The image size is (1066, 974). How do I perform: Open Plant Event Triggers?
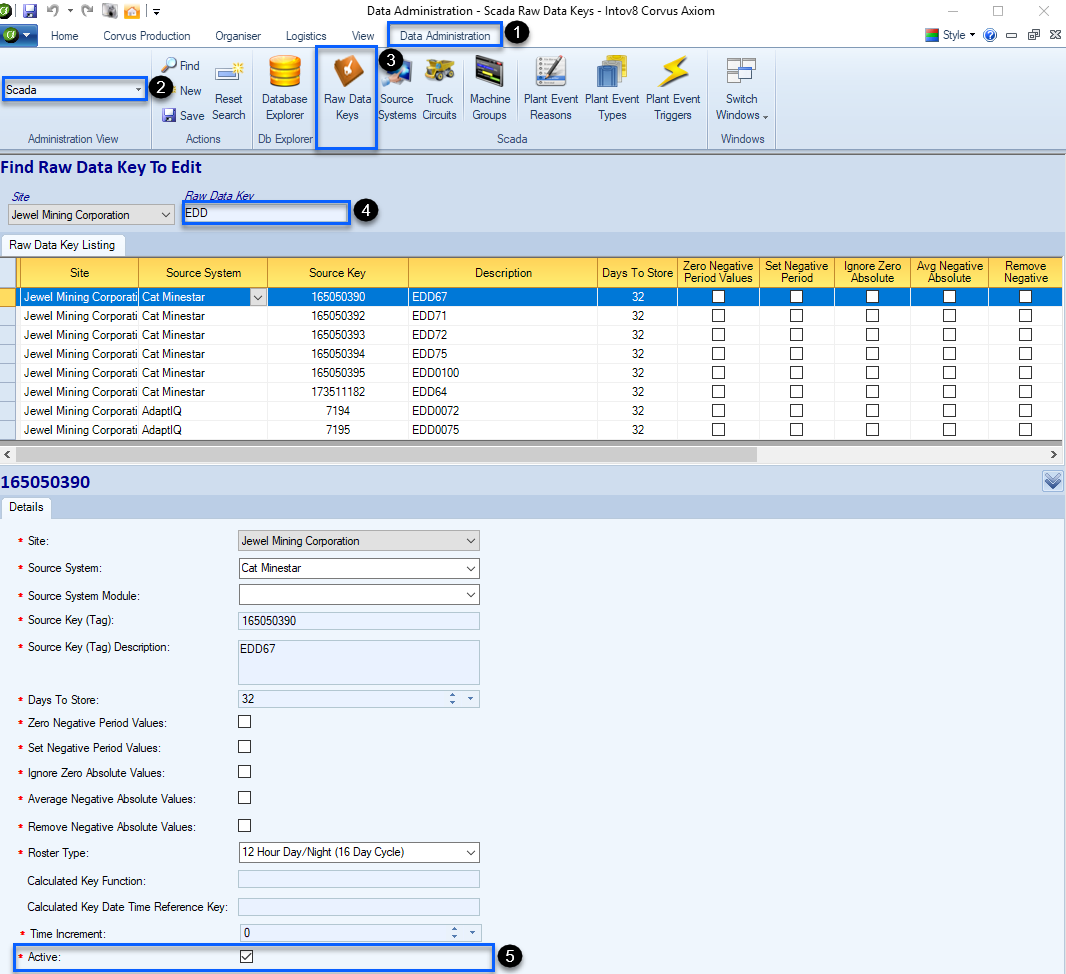(673, 90)
